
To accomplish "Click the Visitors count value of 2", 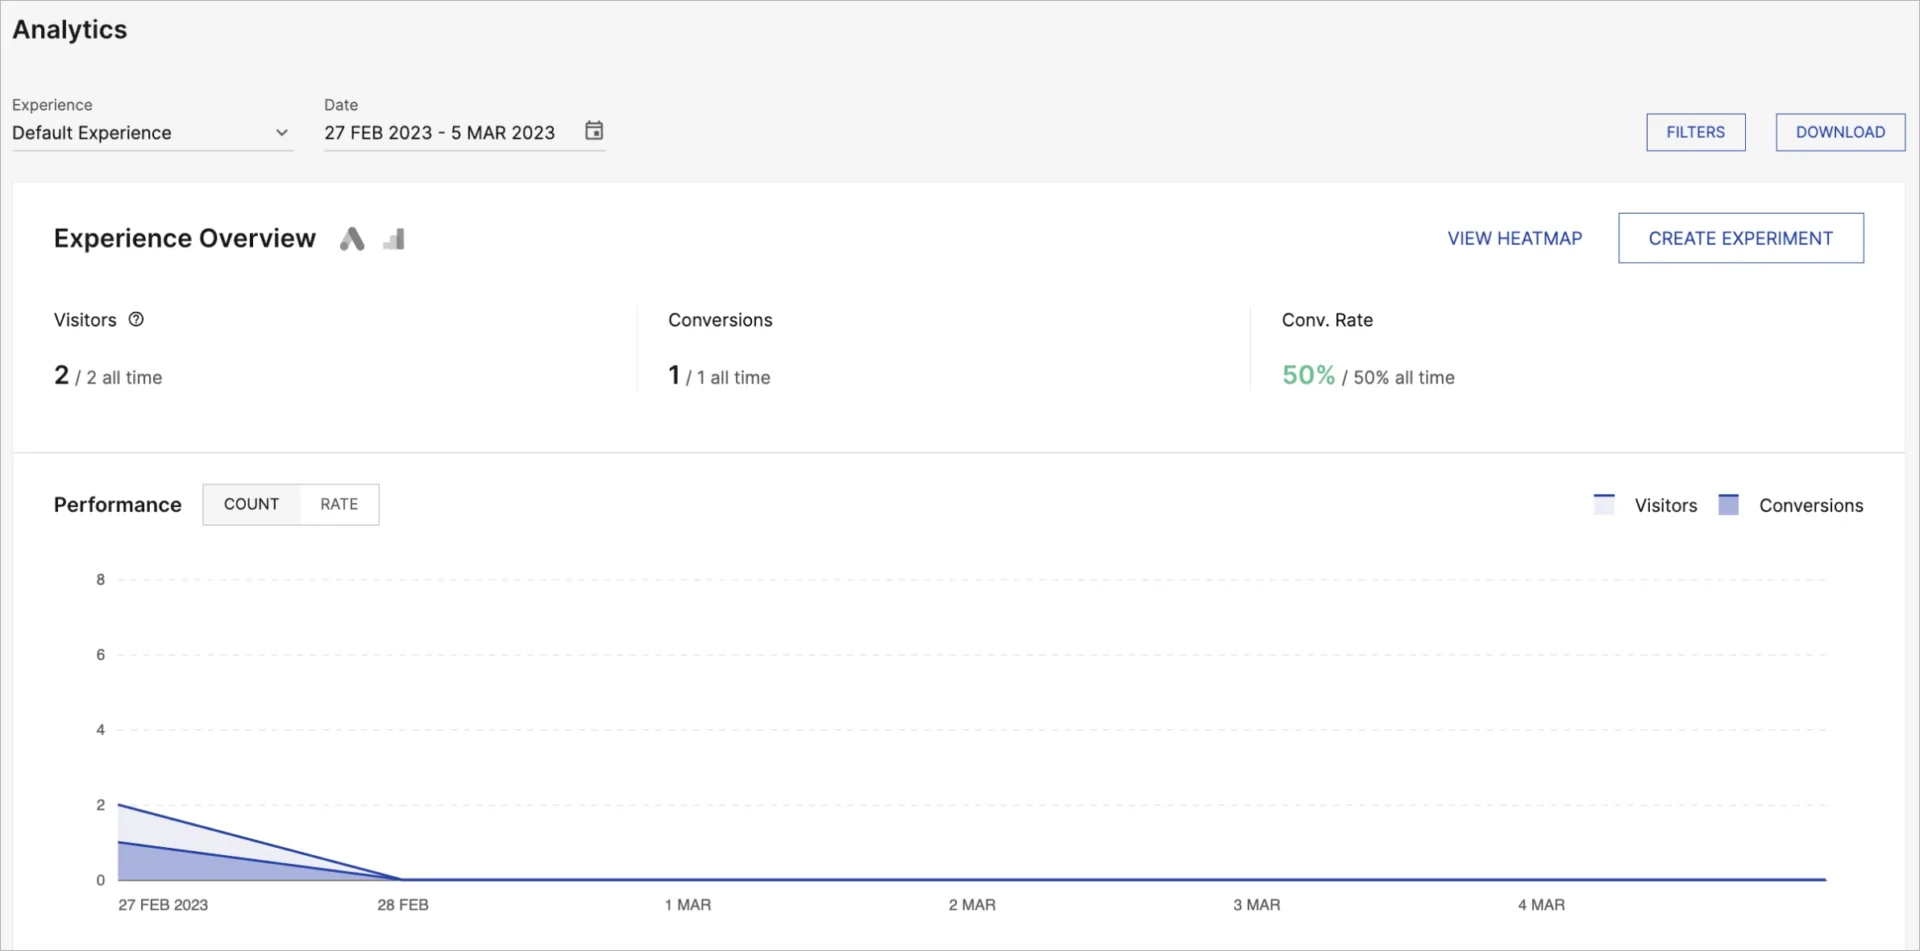I will (x=62, y=374).
